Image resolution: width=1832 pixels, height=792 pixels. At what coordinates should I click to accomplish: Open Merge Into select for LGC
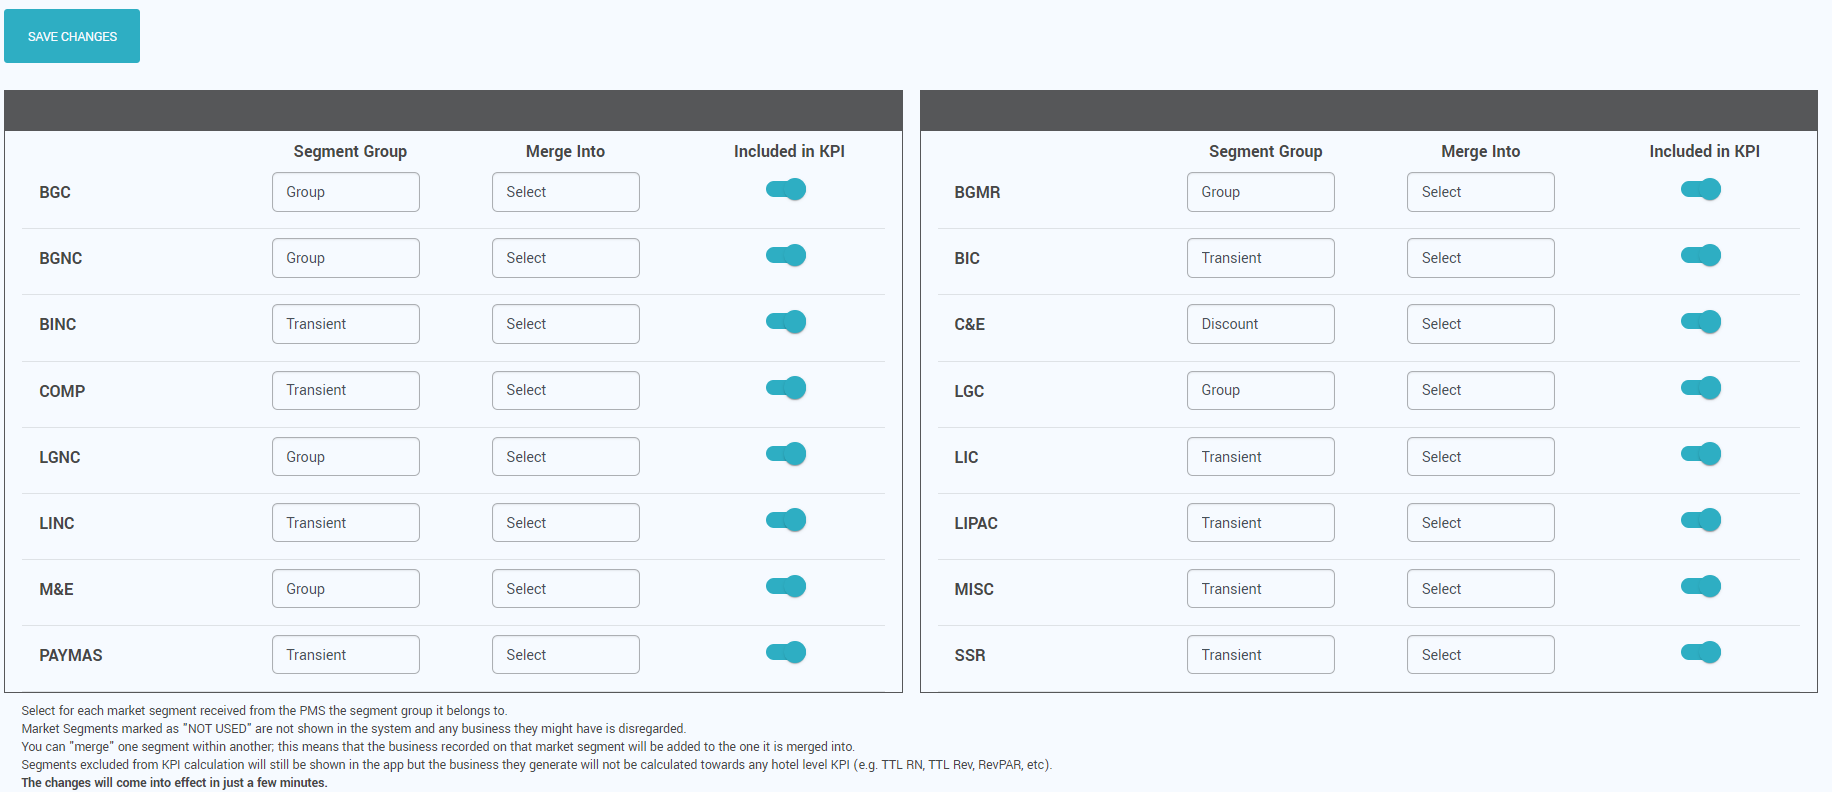pos(1481,390)
